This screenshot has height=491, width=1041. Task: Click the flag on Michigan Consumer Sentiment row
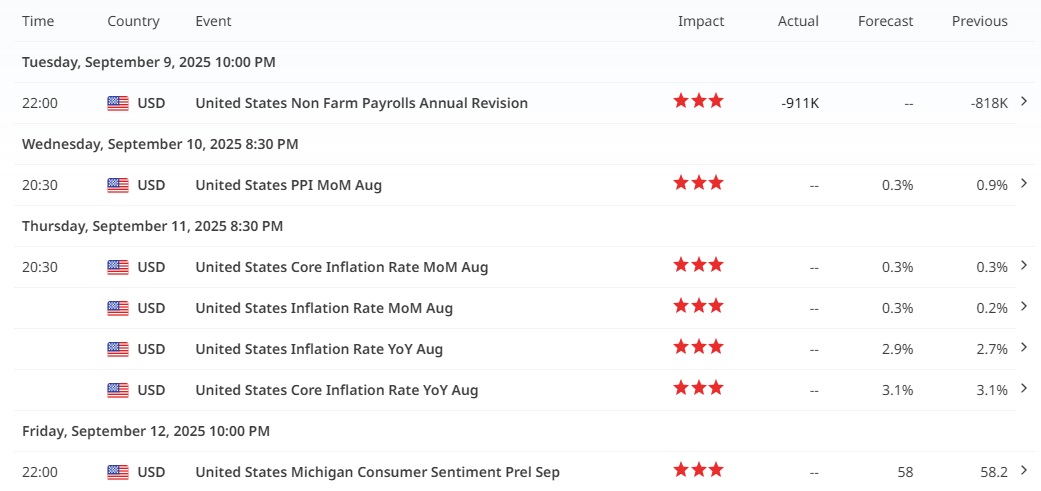point(118,472)
